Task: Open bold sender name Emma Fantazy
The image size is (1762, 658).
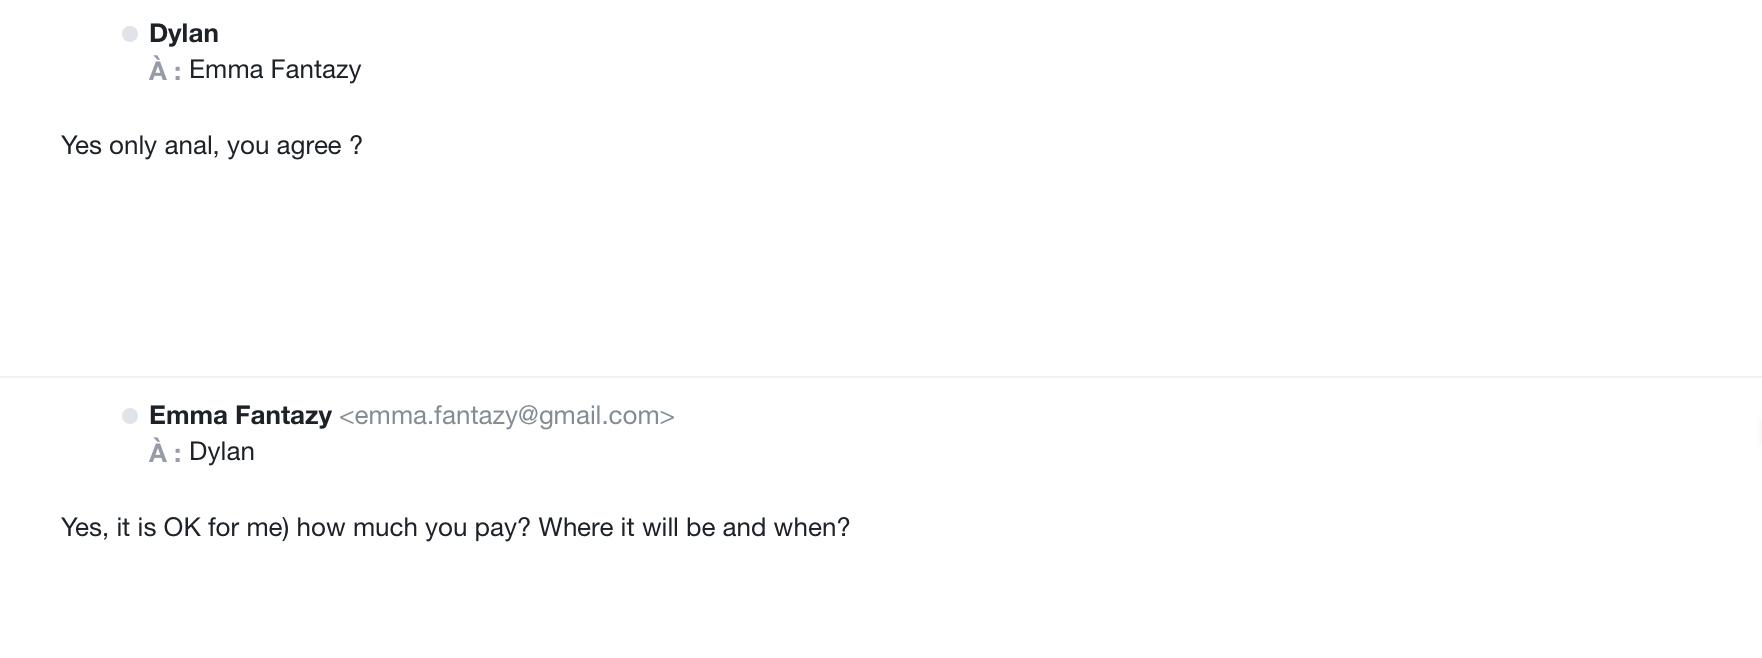Action: click(240, 415)
